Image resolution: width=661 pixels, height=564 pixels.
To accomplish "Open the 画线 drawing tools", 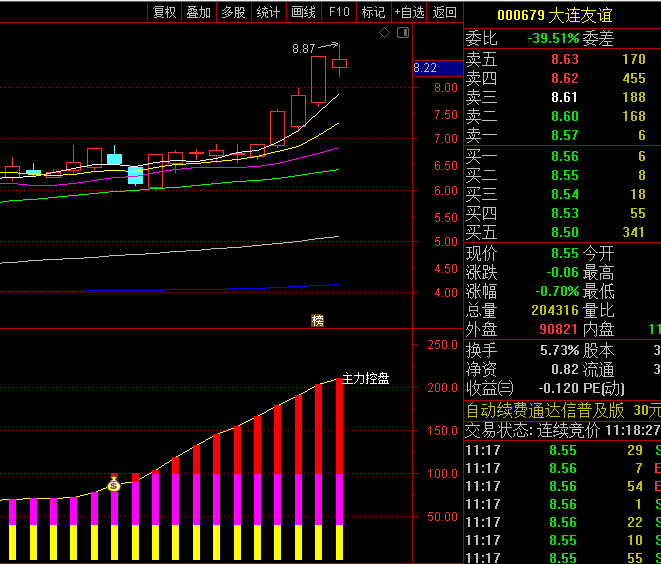I will (x=303, y=12).
